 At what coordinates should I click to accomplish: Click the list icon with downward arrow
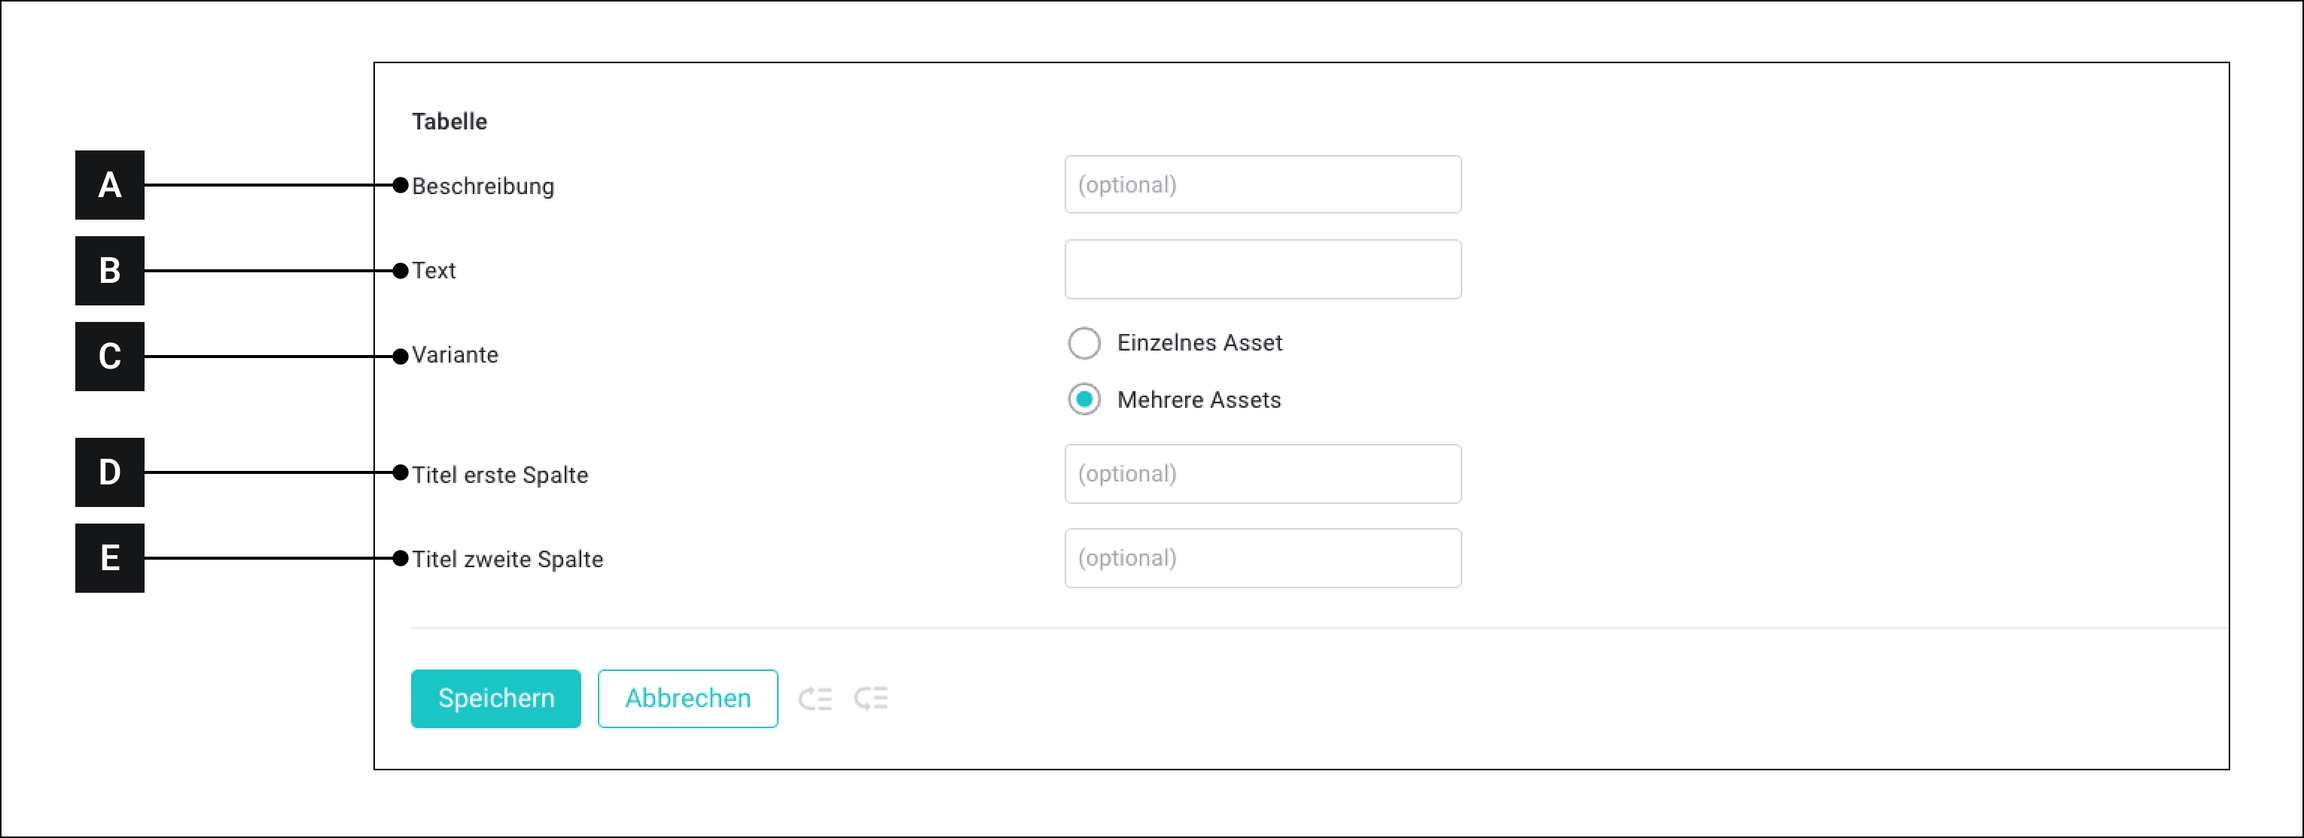[871, 698]
